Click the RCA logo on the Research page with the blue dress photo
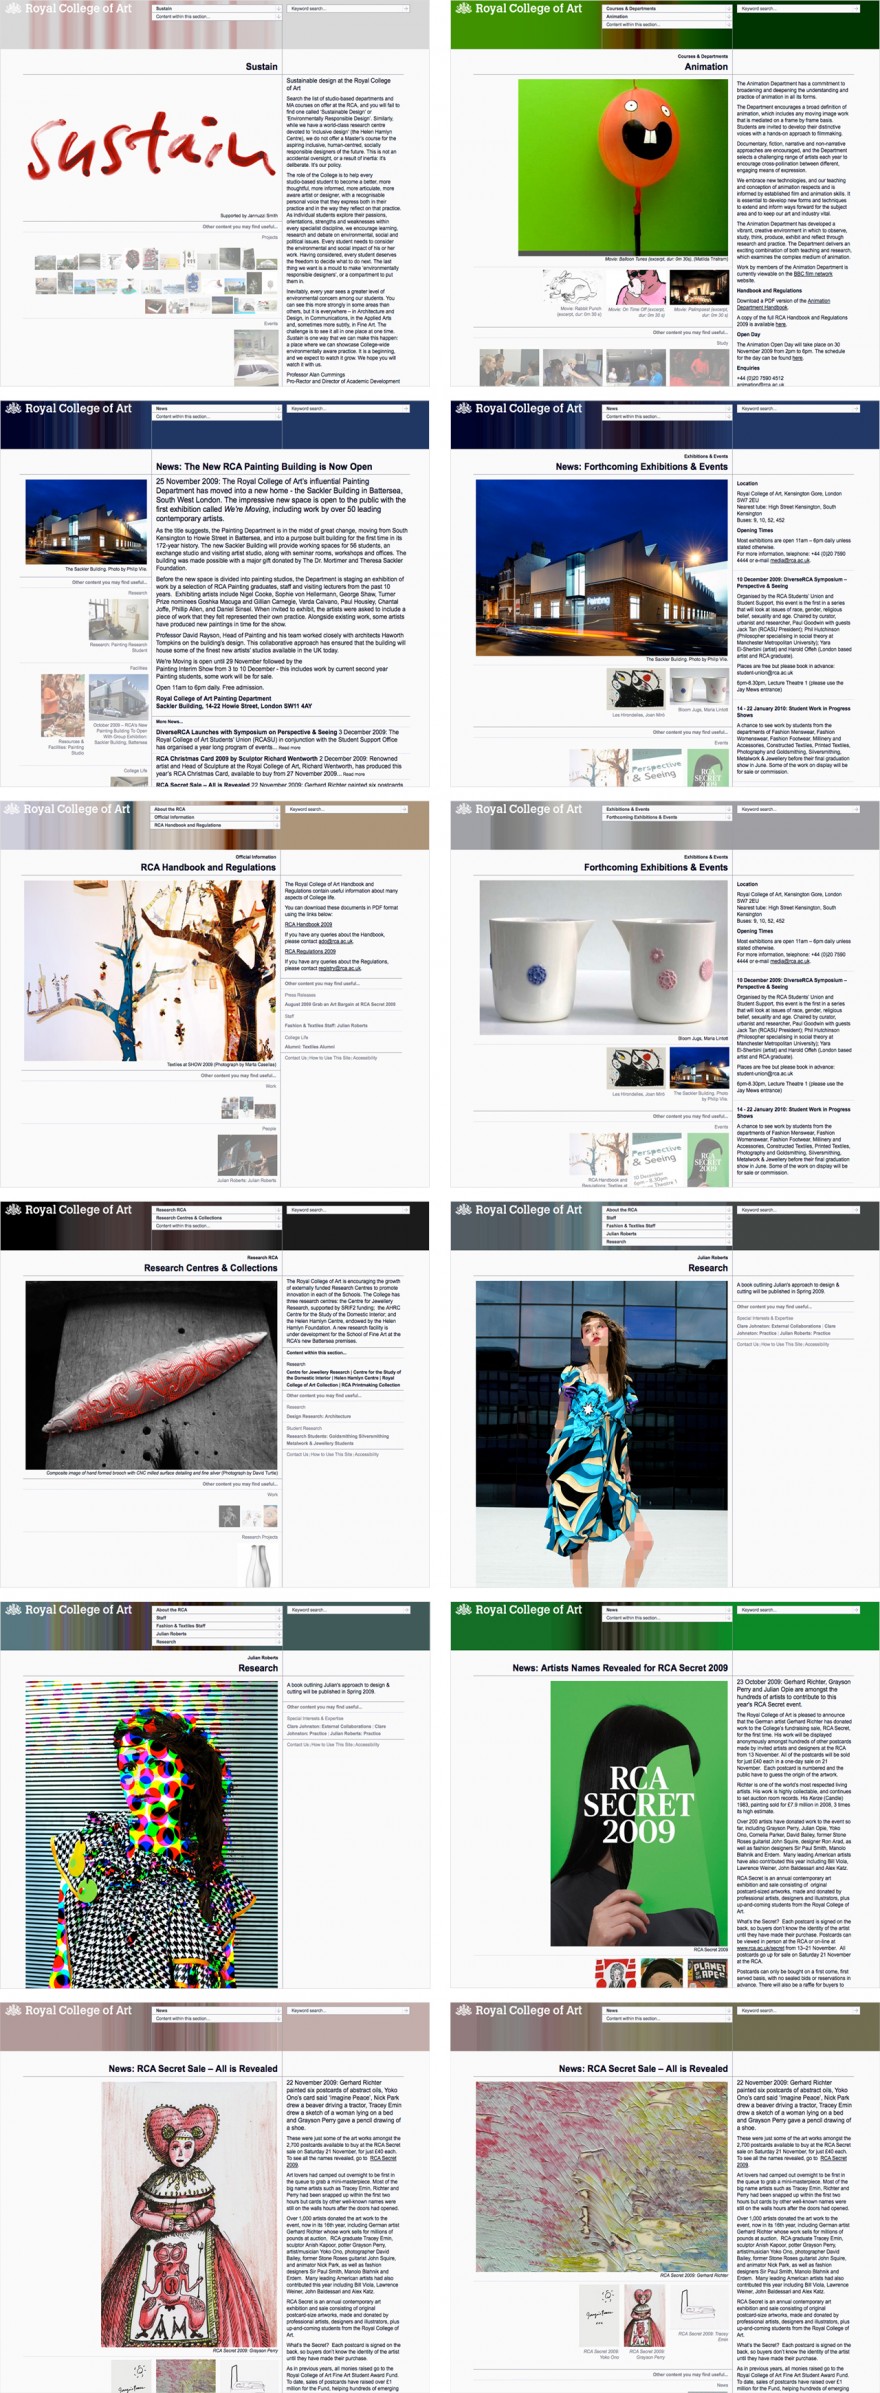Viewport: 880px width, 2393px height. coord(518,1209)
